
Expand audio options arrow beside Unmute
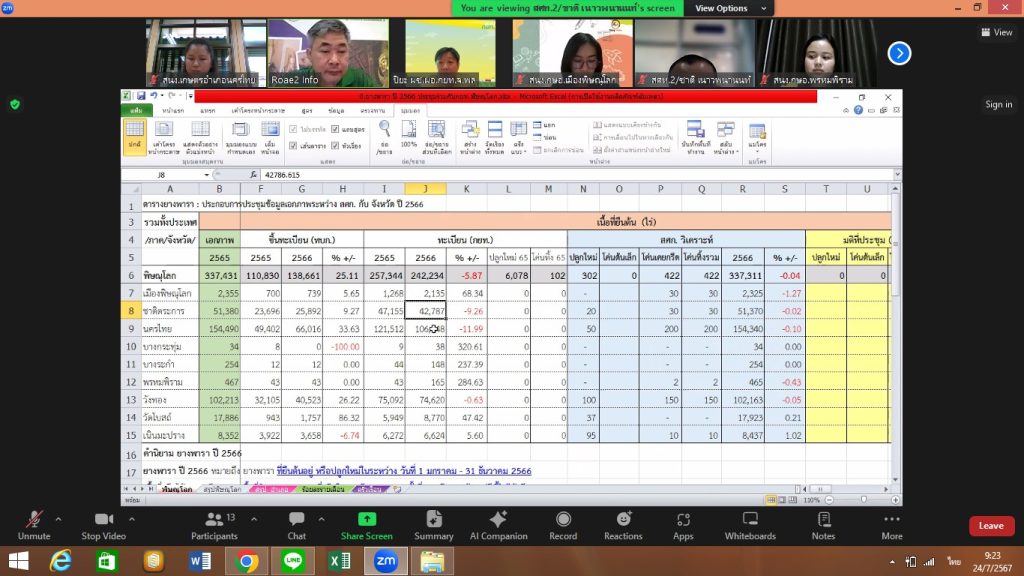(x=58, y=519)
